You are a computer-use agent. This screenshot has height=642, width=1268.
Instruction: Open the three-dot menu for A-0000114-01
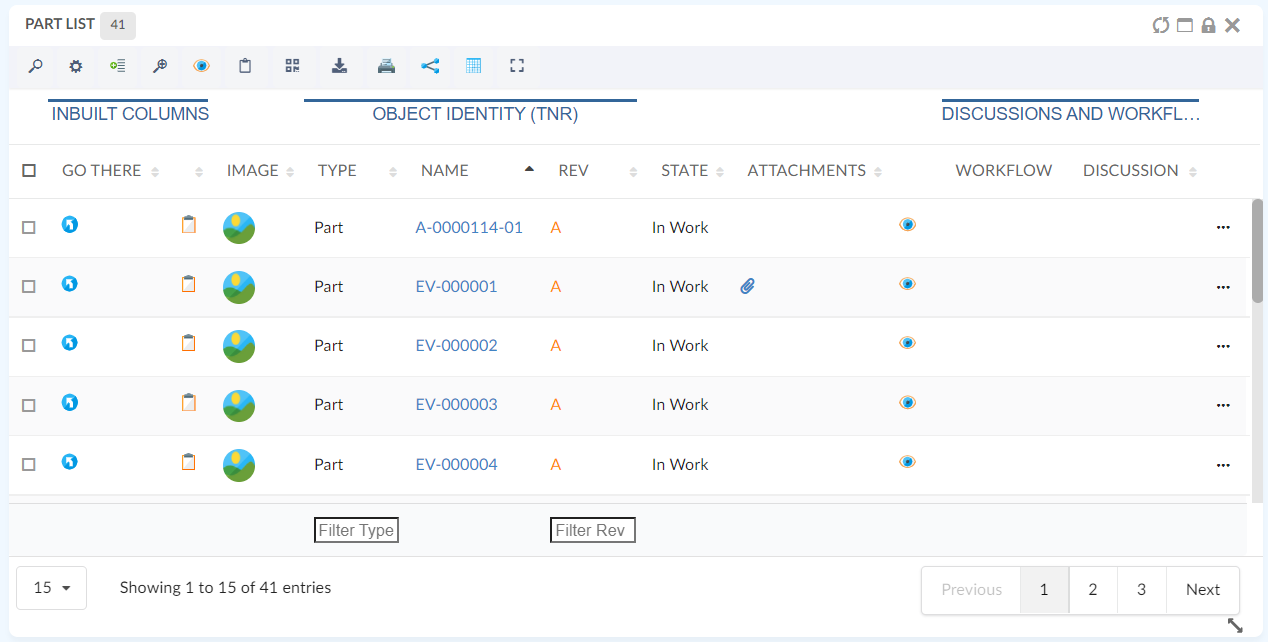(1222, 228)
